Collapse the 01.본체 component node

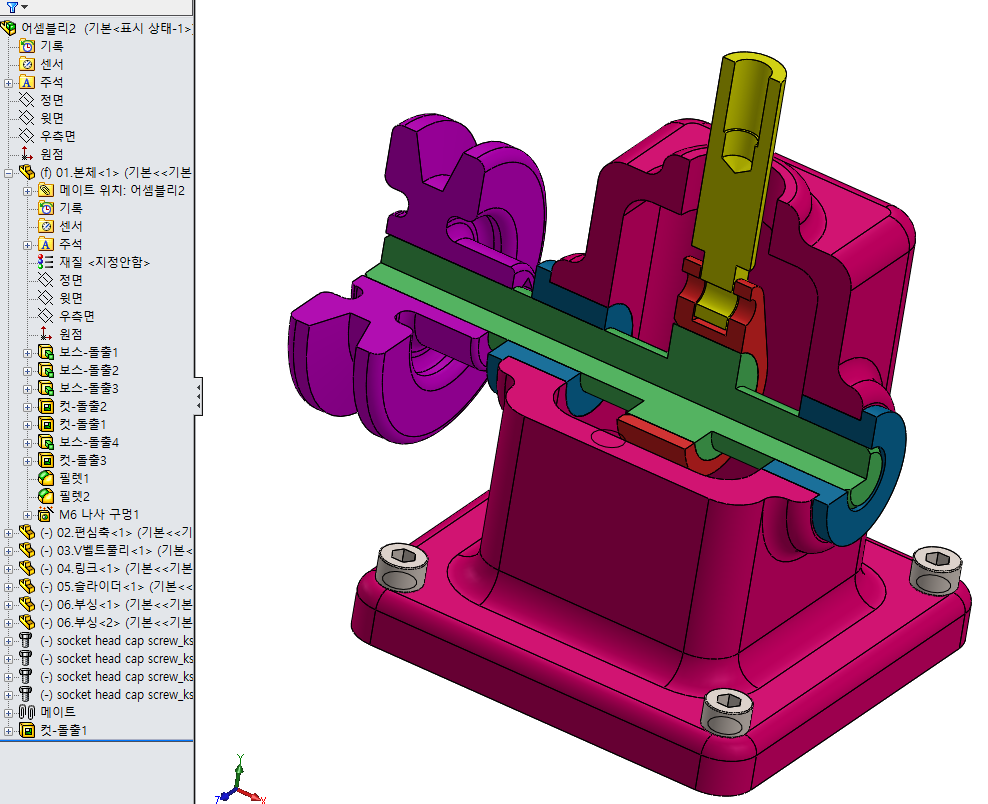(8, 171)
